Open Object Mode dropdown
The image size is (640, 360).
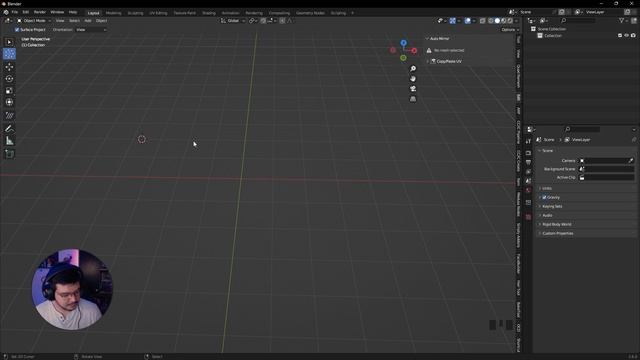point(34,20)
